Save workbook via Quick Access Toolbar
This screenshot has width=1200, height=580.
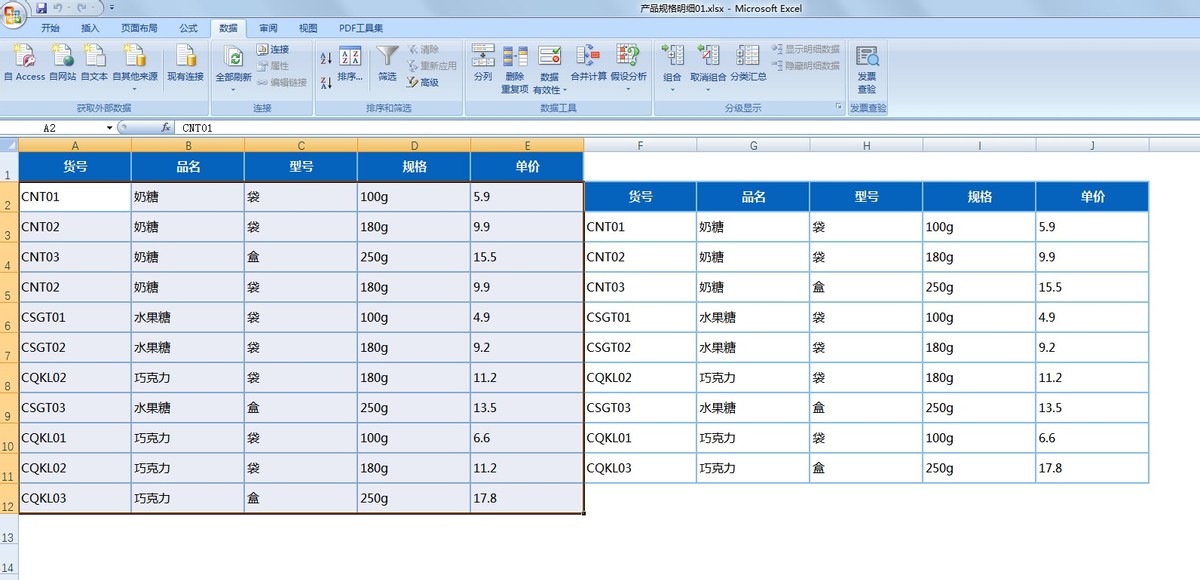40,7
